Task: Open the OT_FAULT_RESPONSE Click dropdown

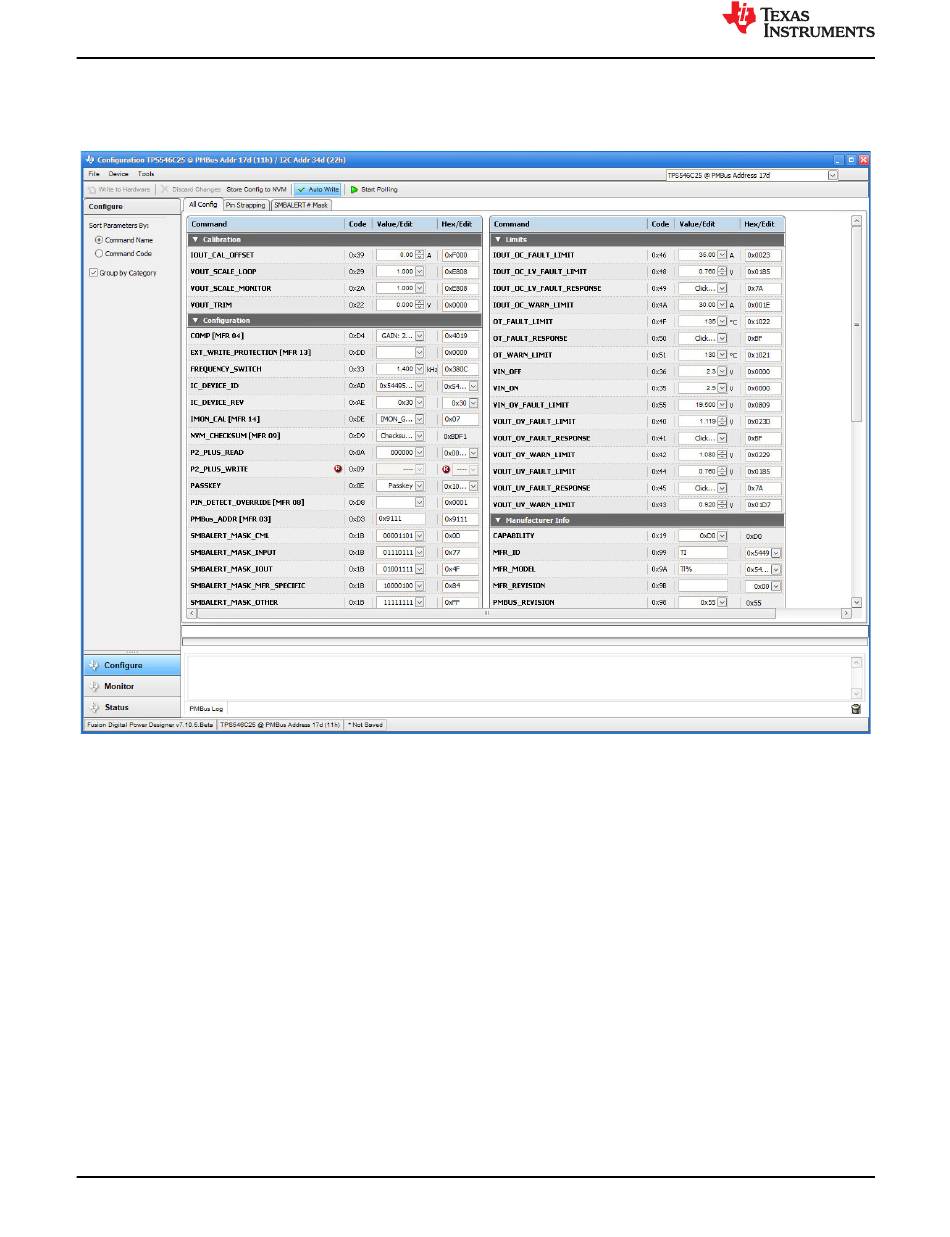Action: click(722, 338)
